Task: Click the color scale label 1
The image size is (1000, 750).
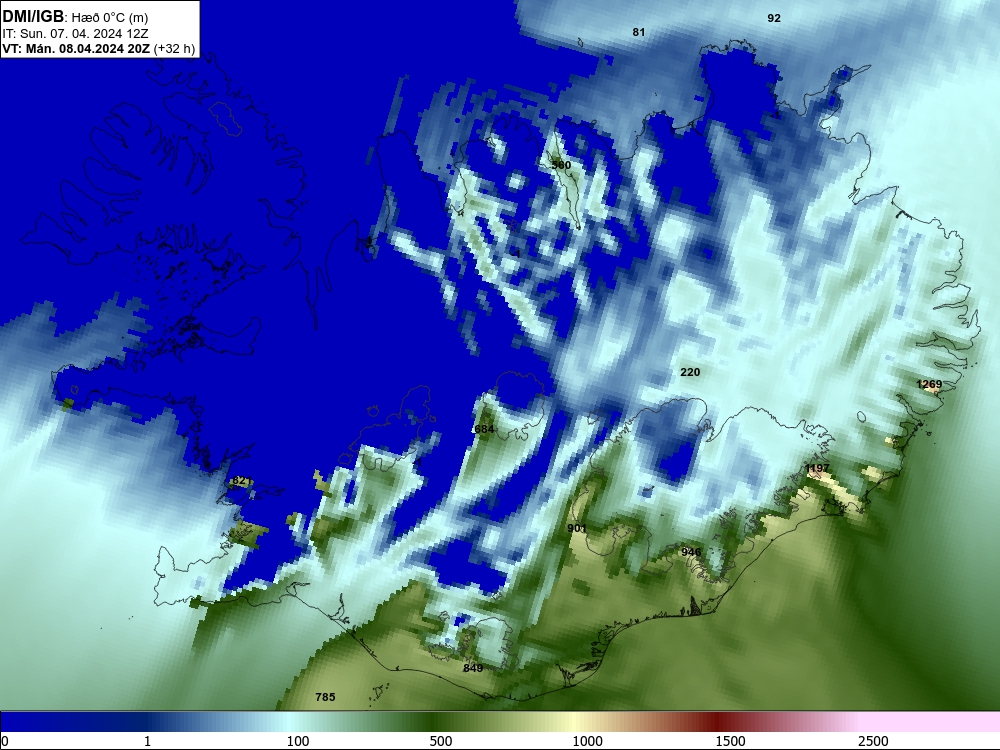Action: point(147,740)
